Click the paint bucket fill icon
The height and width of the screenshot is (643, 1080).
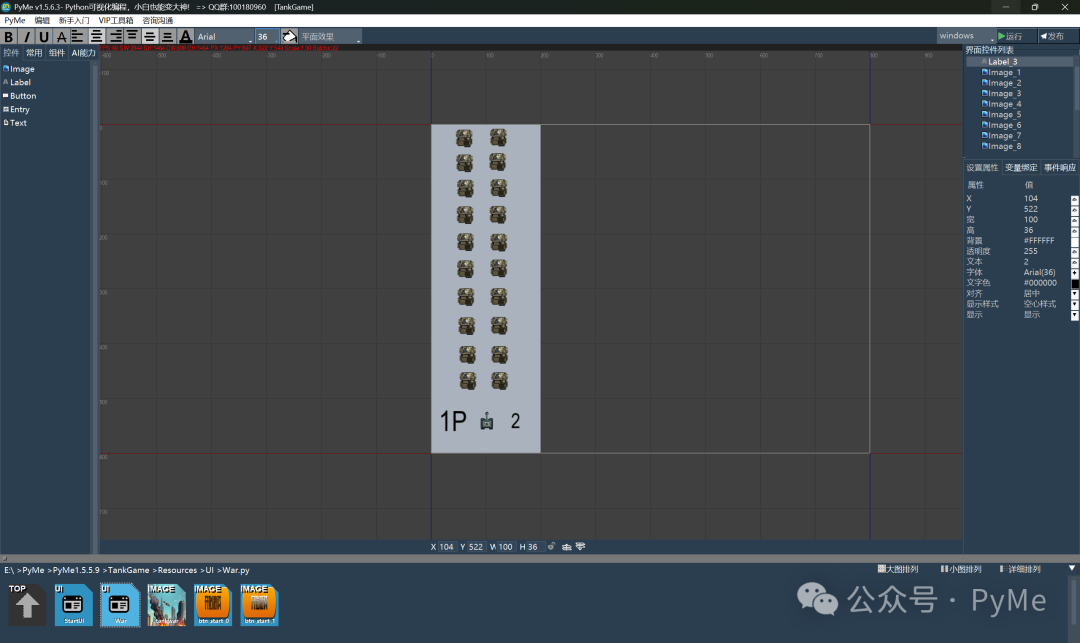(x=289, y=36)
